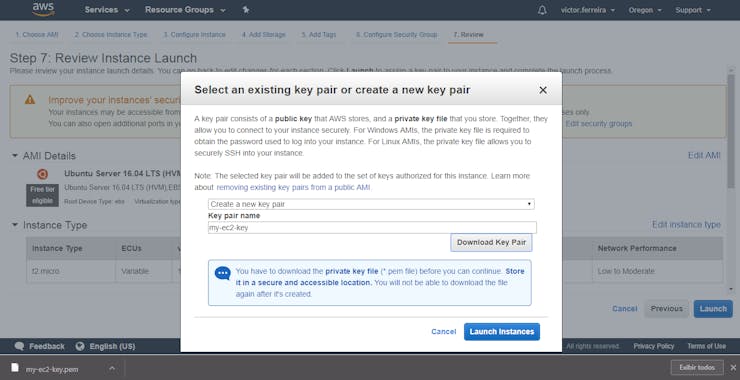
Task: Click the Launch Instances button
Action: 502,331
